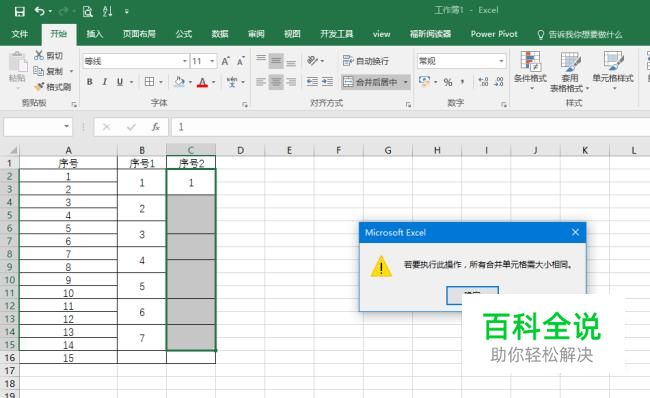The image size is (650, 398).
Task: Select cell containing 序号1
Action: 142,163
